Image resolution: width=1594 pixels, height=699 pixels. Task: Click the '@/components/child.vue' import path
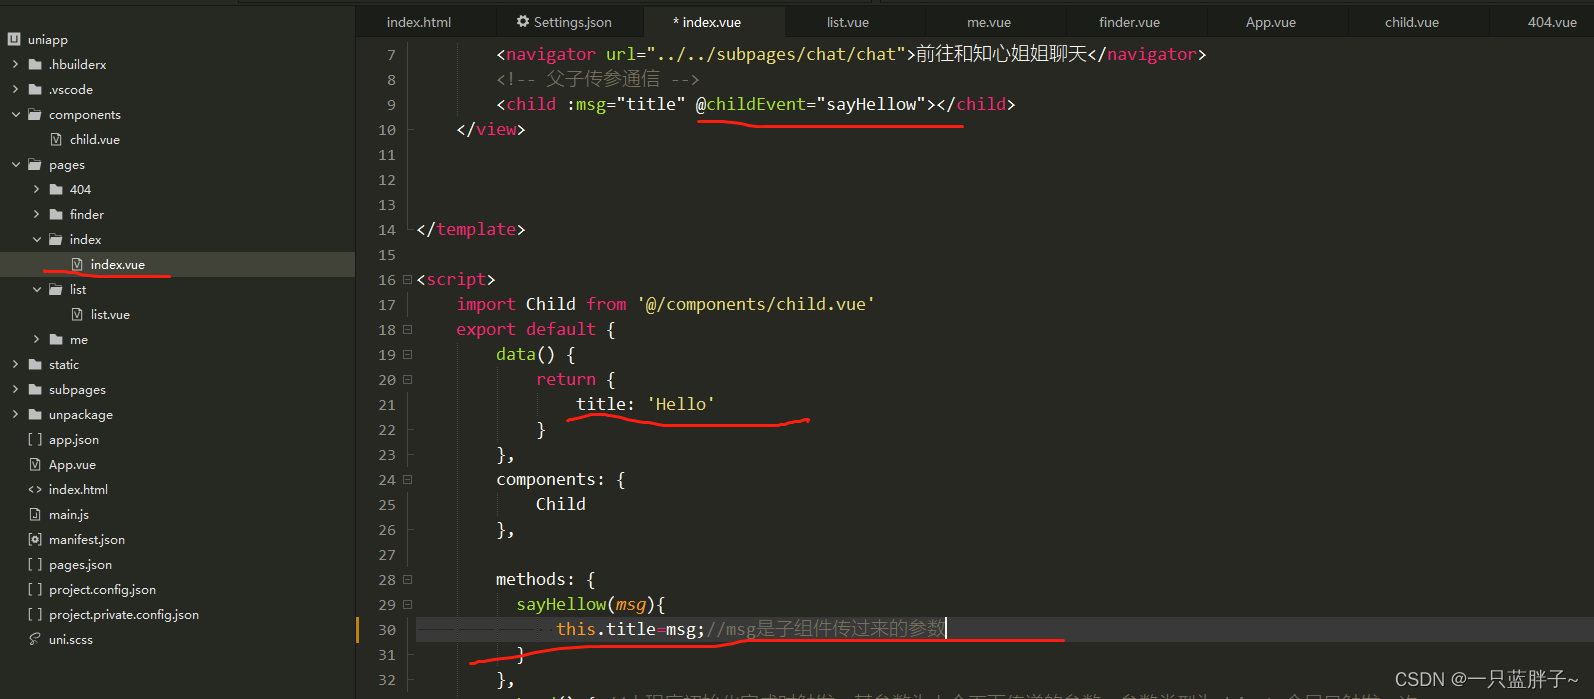pos(756,304)
